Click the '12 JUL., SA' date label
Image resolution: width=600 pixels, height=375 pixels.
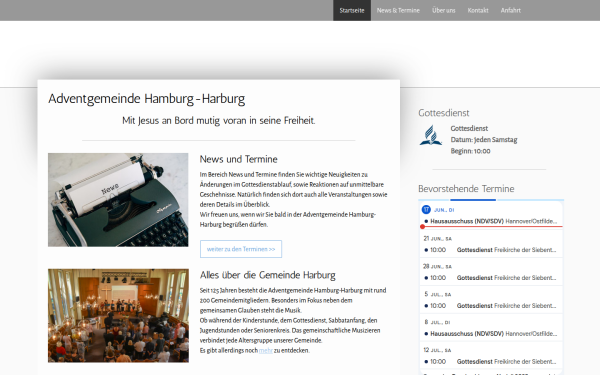(x=437, y=350)
